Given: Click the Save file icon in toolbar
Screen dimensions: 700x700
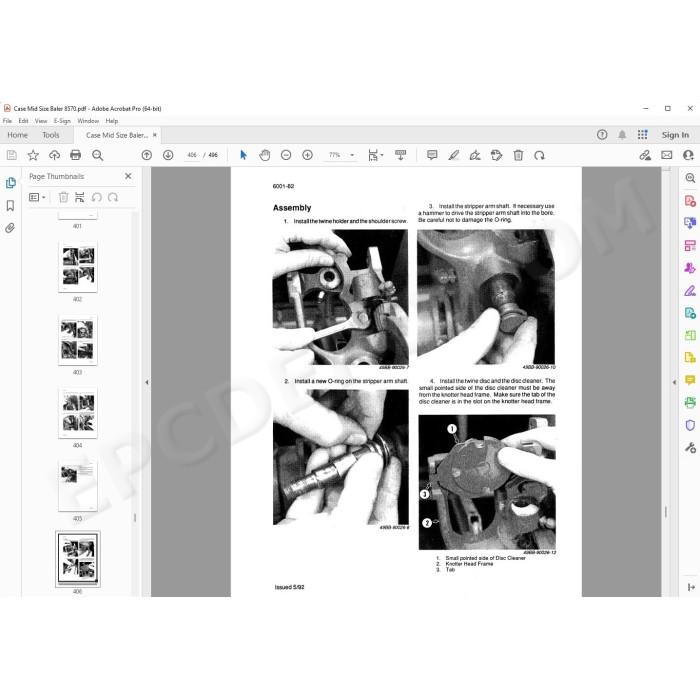Looking at the screenshot, I should [x=12, y=155].
